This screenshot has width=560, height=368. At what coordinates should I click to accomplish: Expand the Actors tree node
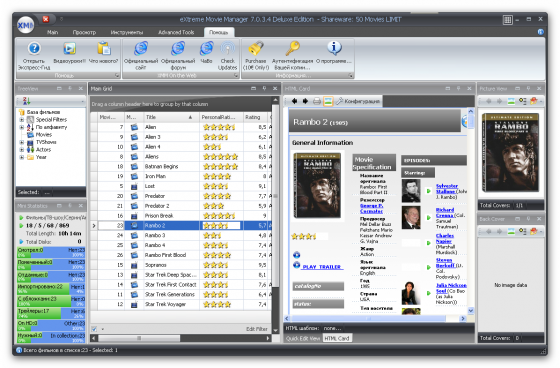coord(22,150)
